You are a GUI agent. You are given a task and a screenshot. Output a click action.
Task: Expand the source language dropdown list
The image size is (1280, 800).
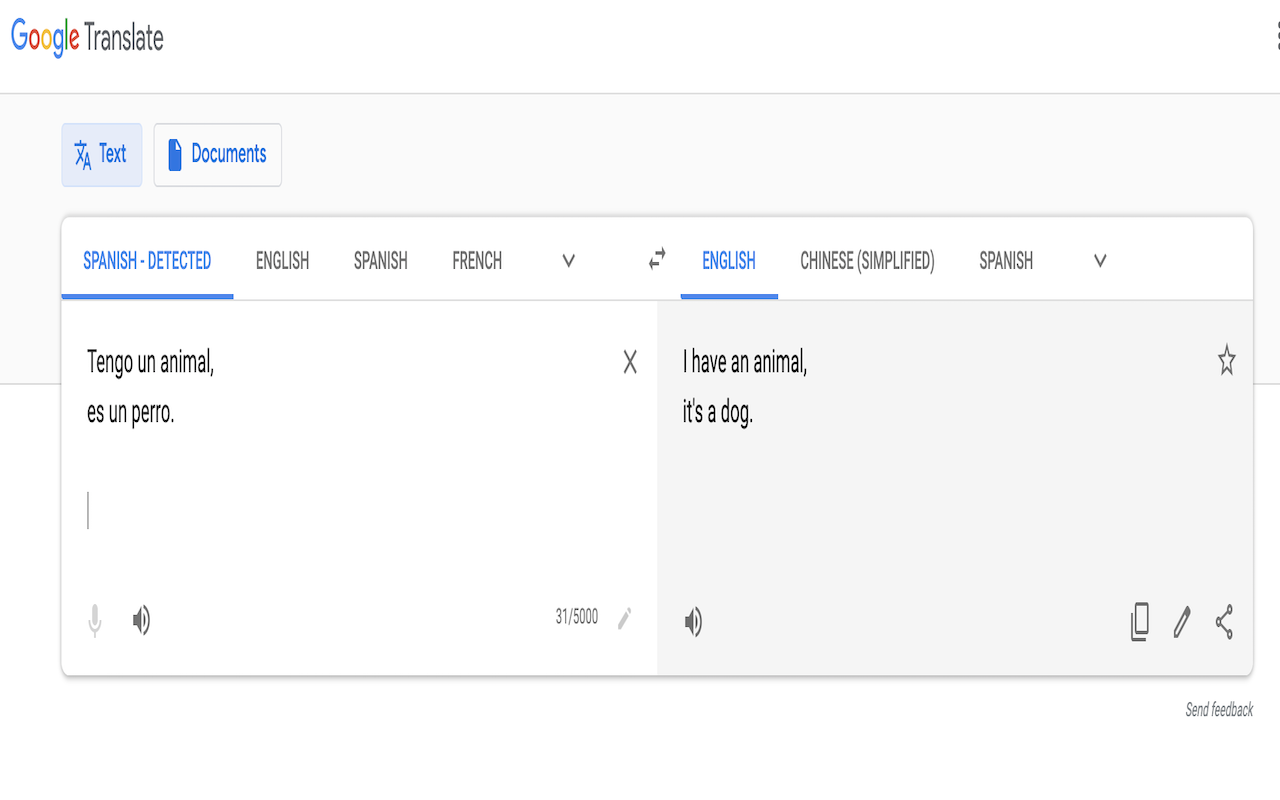569,261
